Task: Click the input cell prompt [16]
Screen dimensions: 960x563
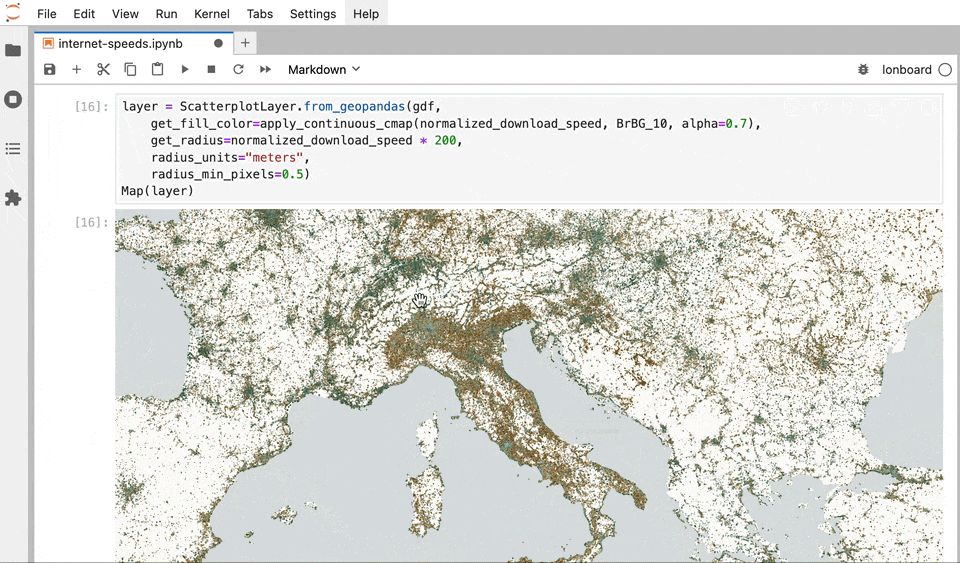Action: coord(91,106)
